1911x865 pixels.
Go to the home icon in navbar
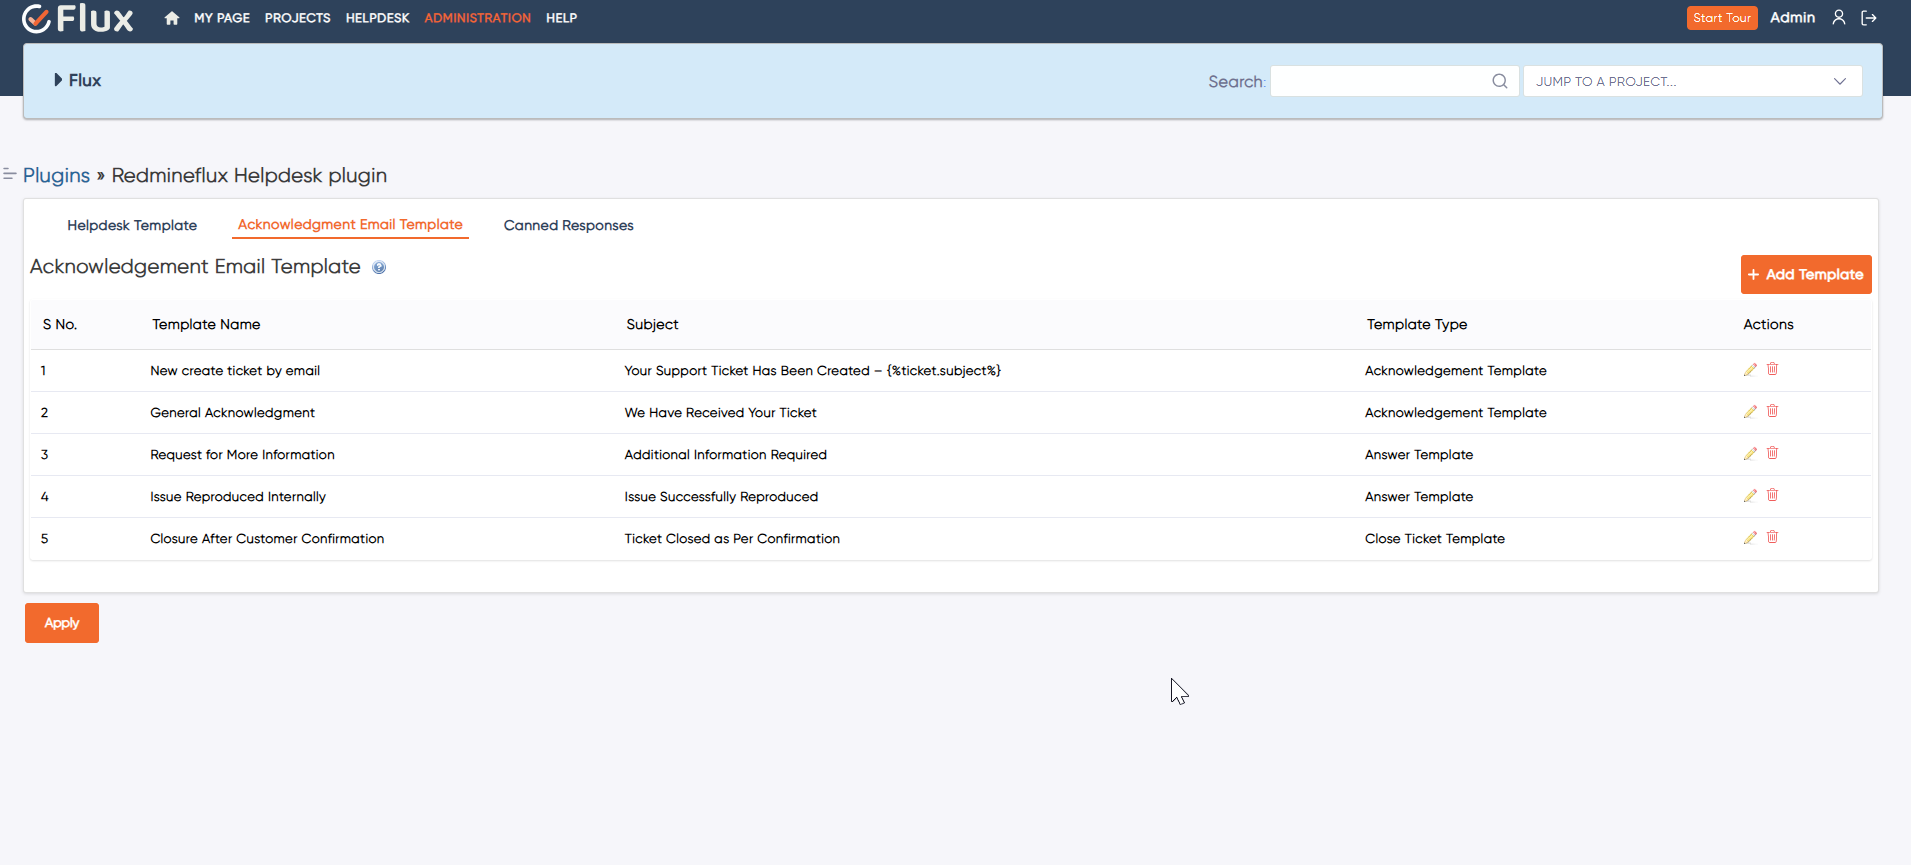coord(172,18)
